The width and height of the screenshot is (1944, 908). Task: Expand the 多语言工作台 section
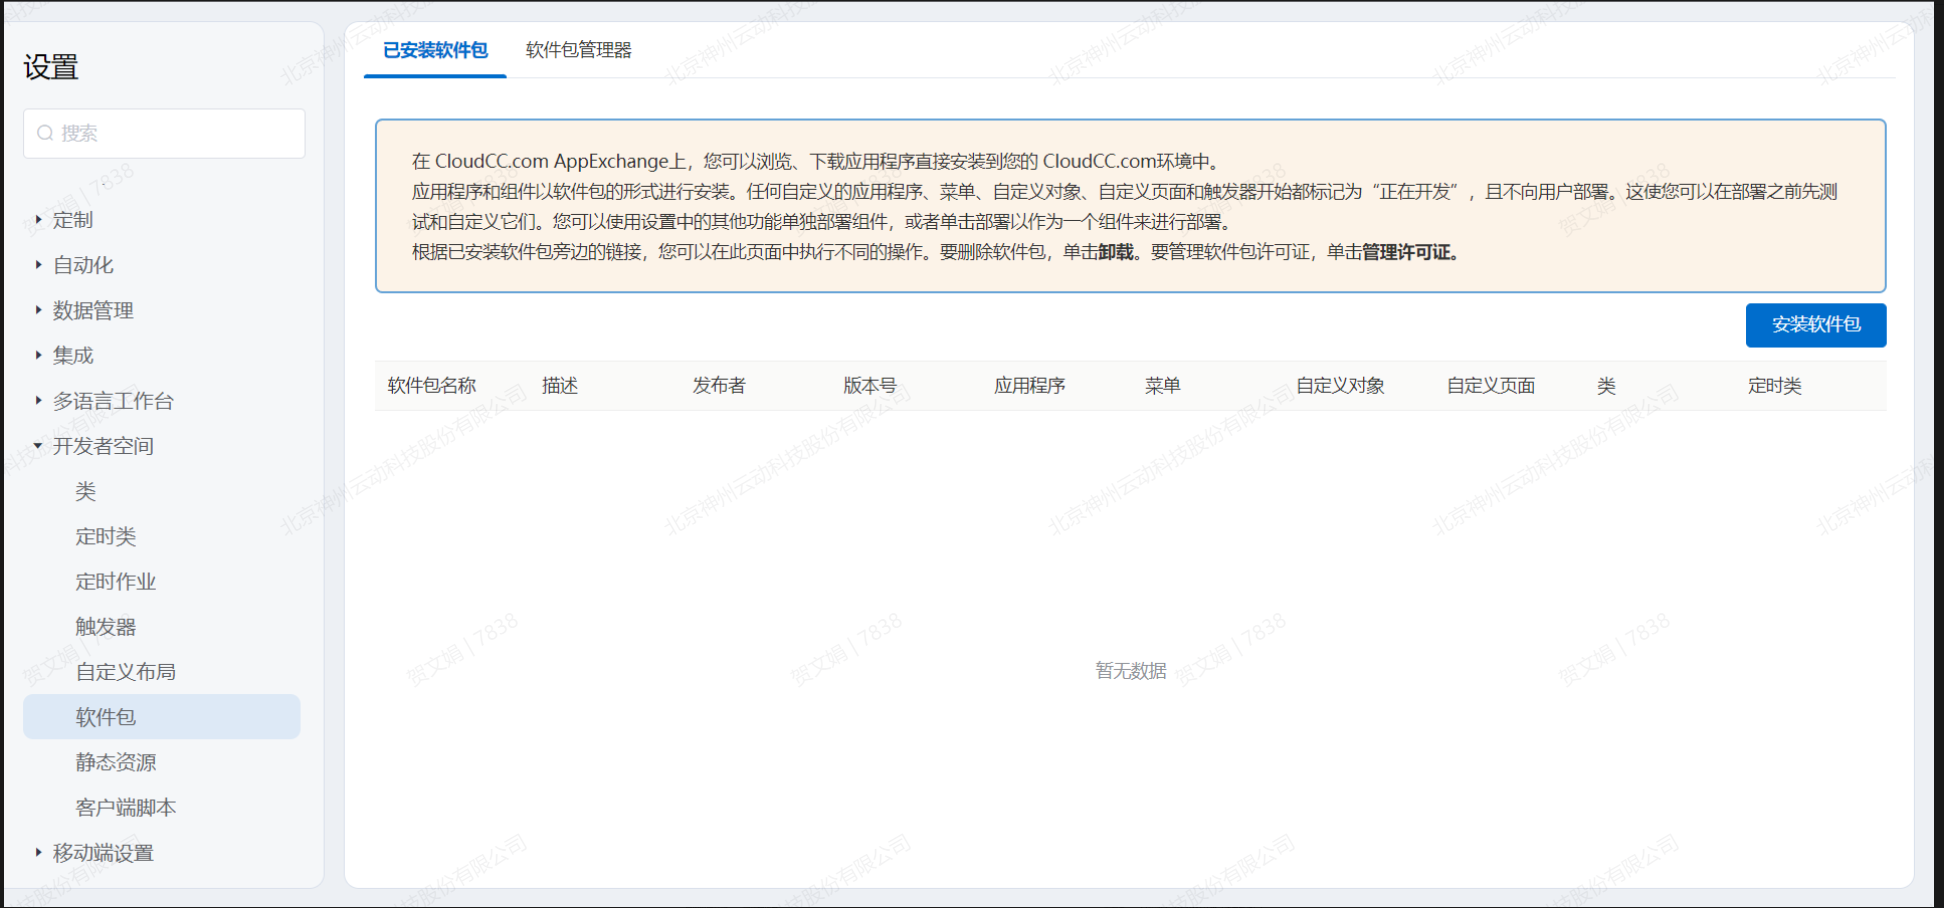pos(39,400)
